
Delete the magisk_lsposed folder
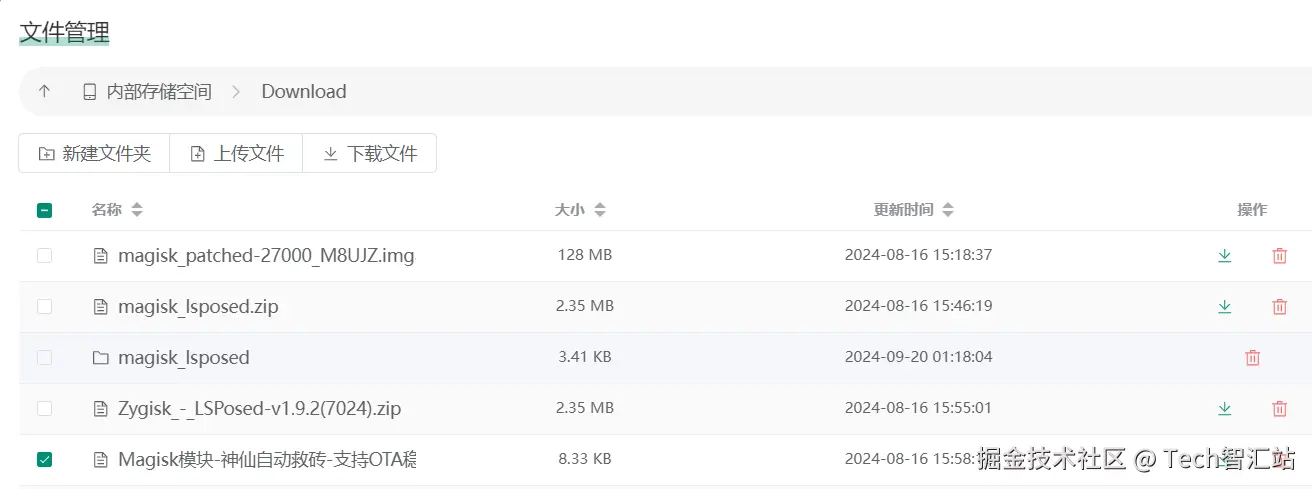(x=1252, y=358)
